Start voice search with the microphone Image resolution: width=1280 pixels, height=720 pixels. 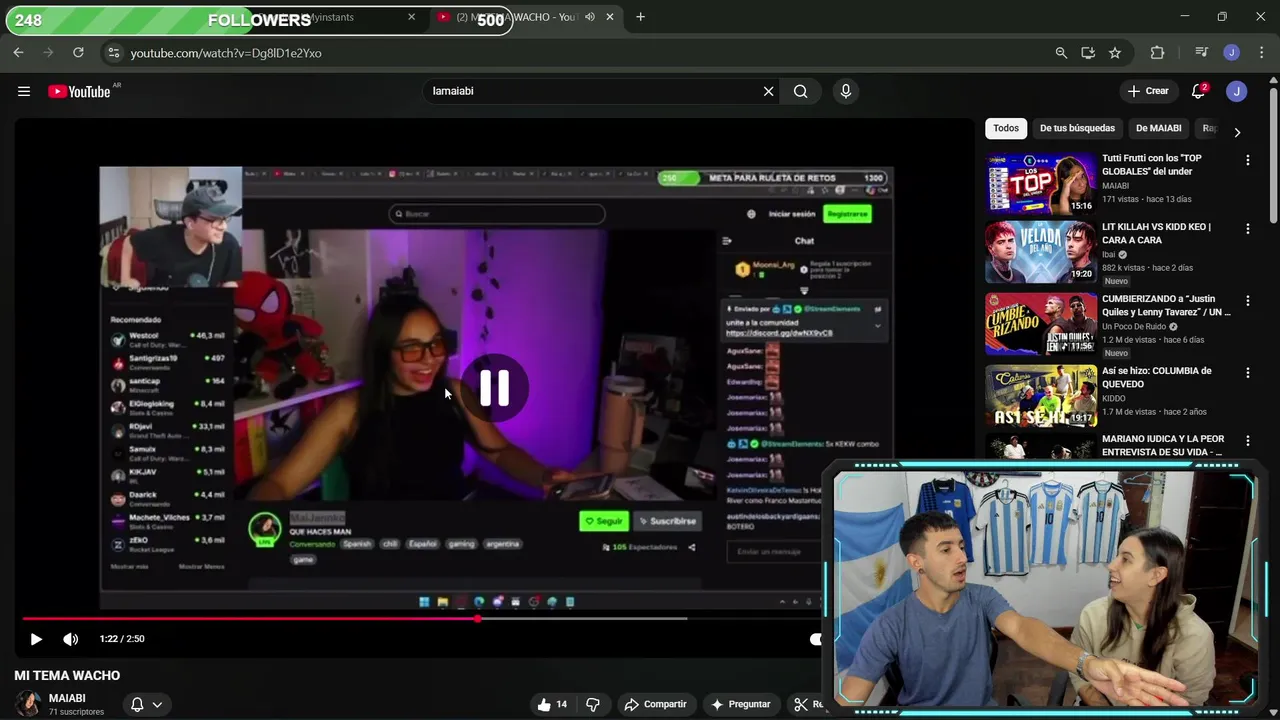[846, 91]
